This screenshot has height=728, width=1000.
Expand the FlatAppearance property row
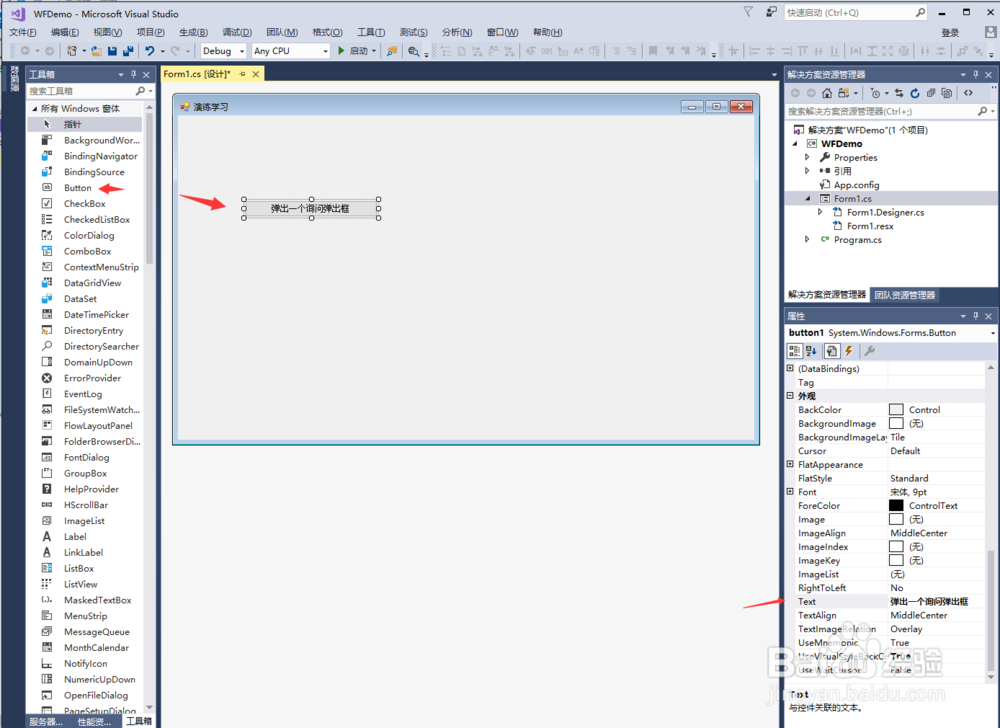tap(790, 464)
